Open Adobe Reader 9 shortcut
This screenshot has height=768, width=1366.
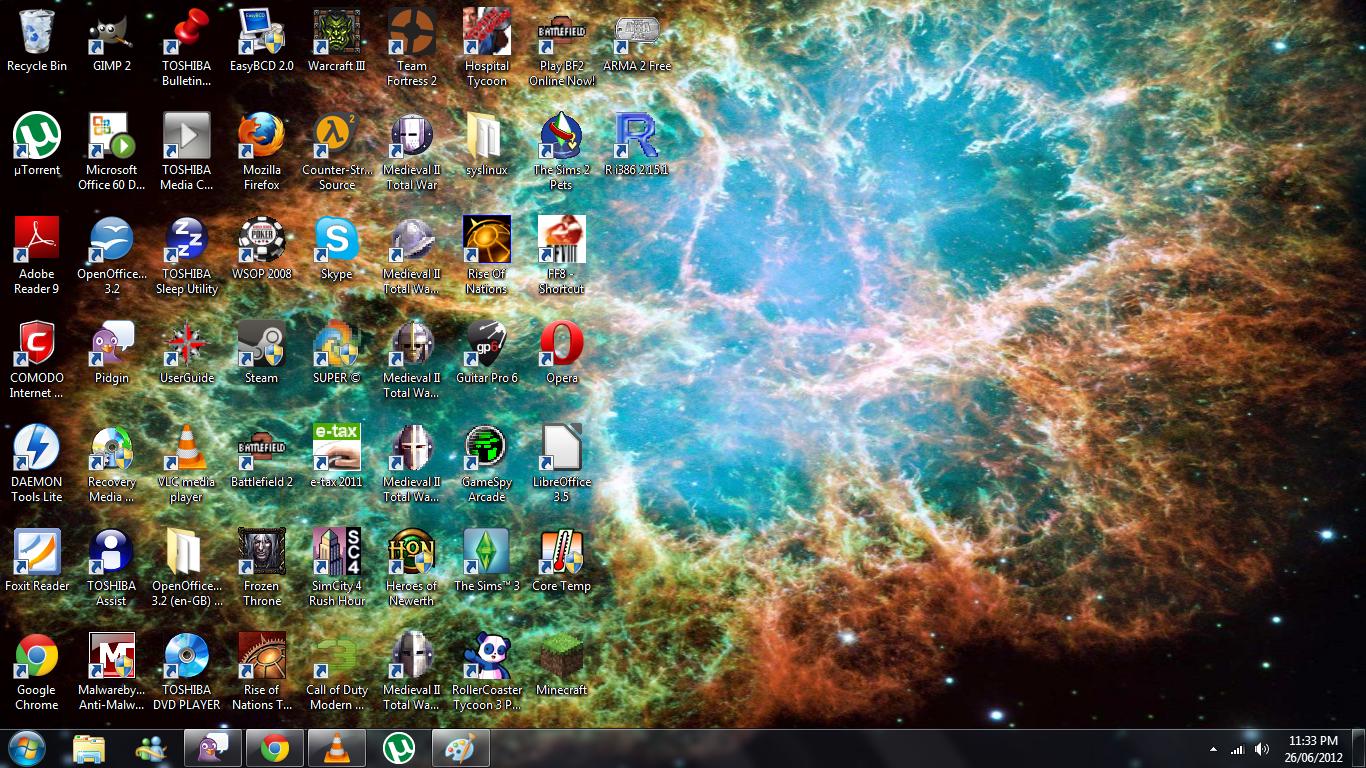point(37,256)
